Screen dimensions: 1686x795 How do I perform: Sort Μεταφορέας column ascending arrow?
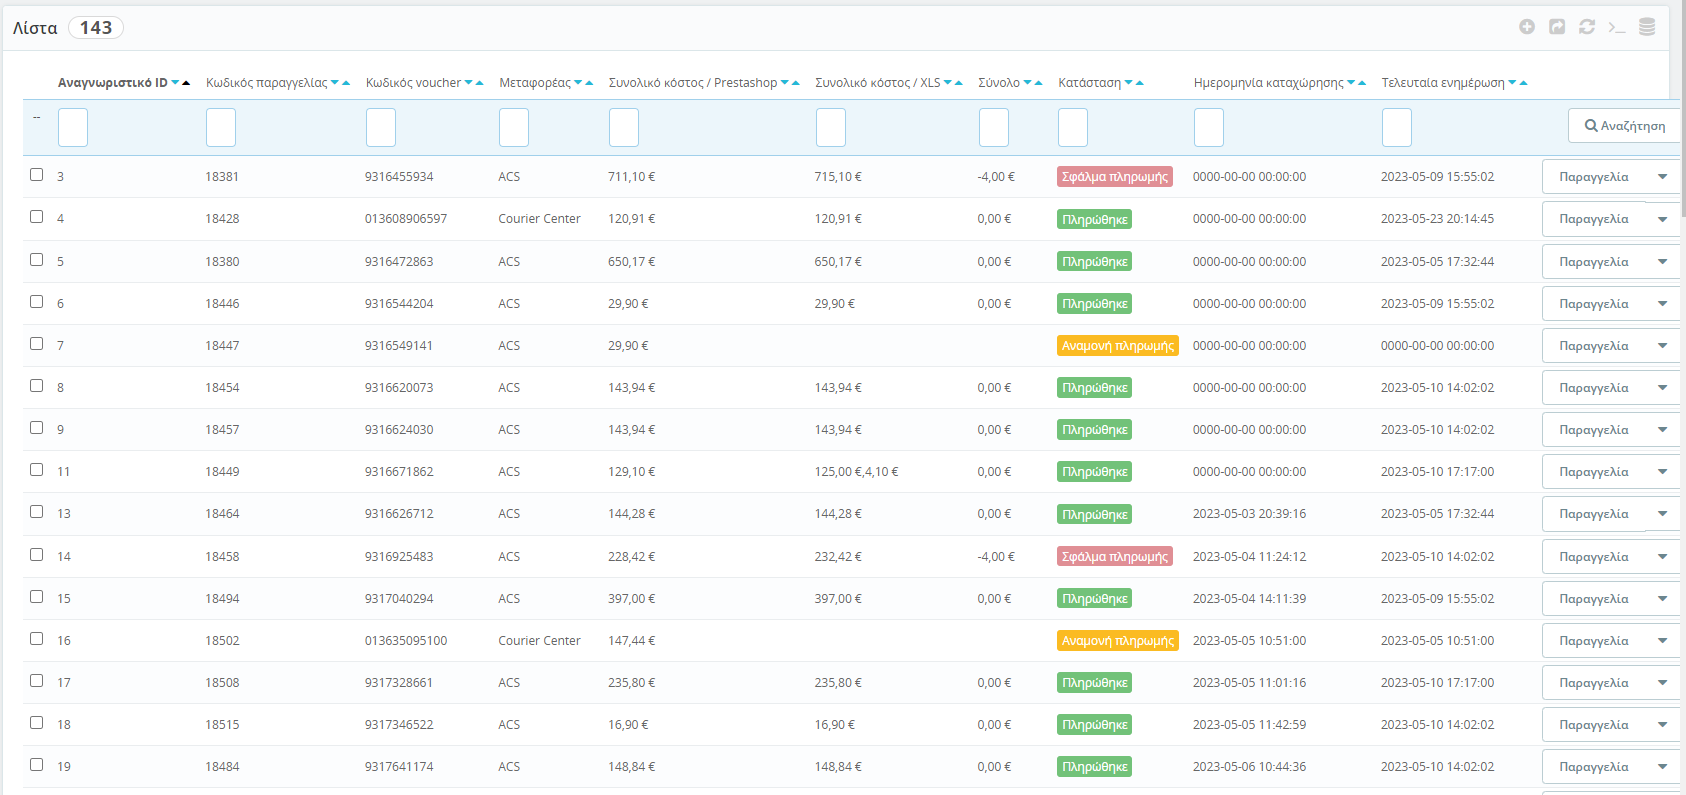tap(589, 83)
